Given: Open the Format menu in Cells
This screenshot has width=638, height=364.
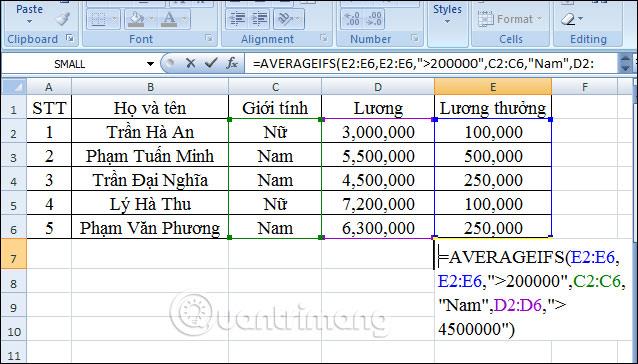Looking at the screenshot, I should [509, 19].
